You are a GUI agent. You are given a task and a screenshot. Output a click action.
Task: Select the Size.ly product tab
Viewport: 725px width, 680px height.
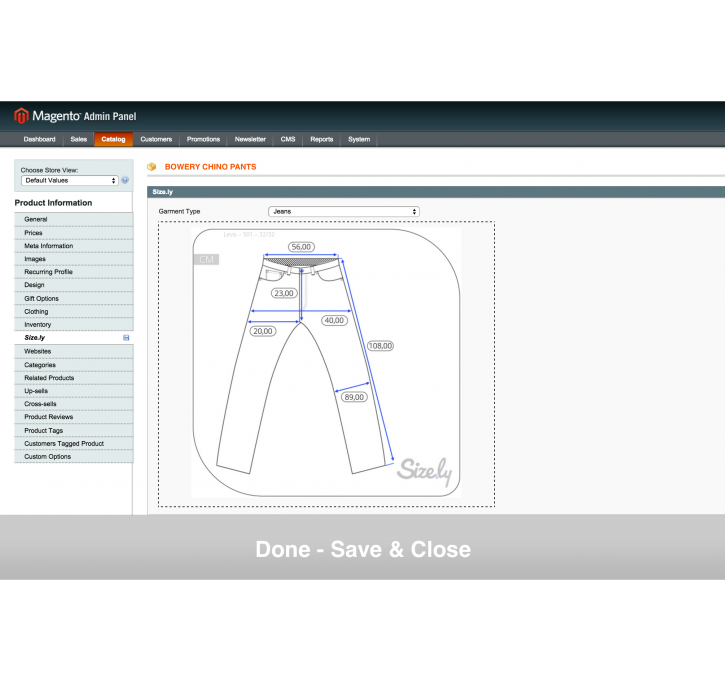tap(74, 338)
